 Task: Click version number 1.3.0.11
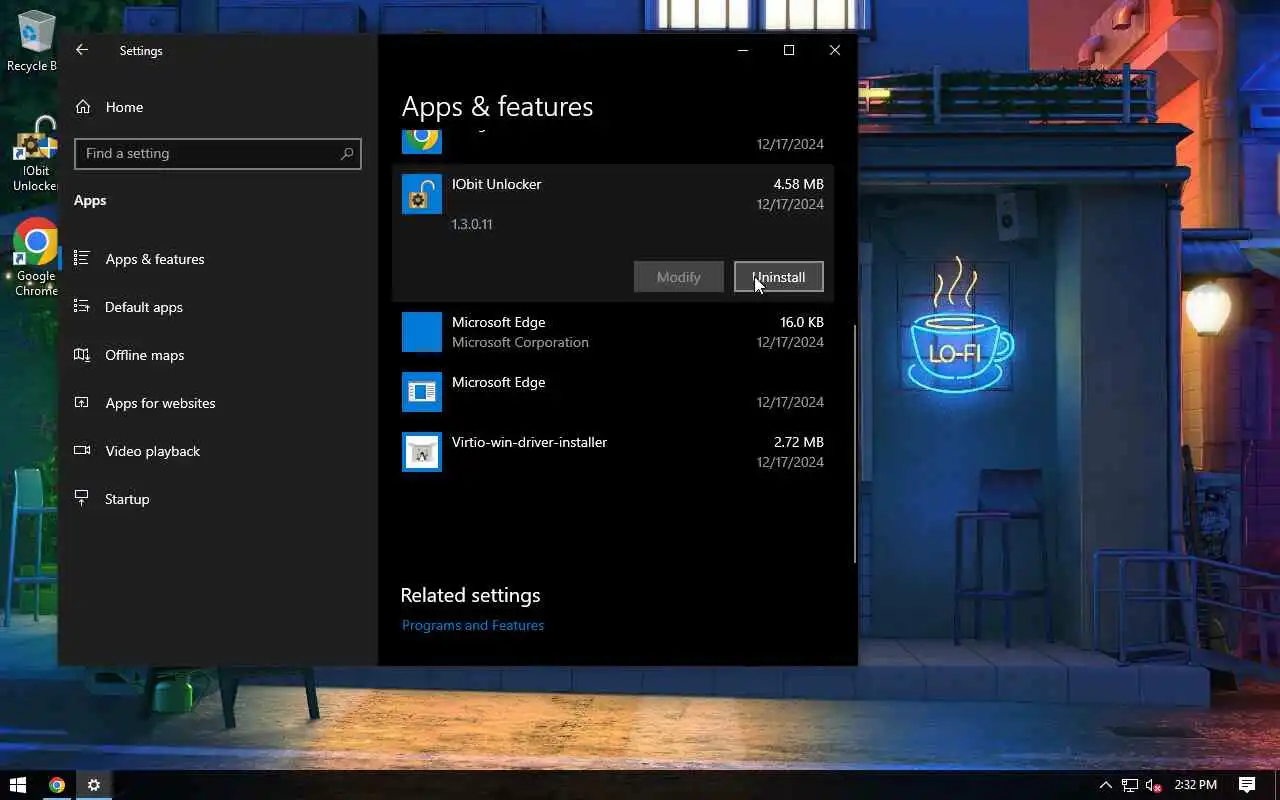pyautogui.click(x=472, y=224)
